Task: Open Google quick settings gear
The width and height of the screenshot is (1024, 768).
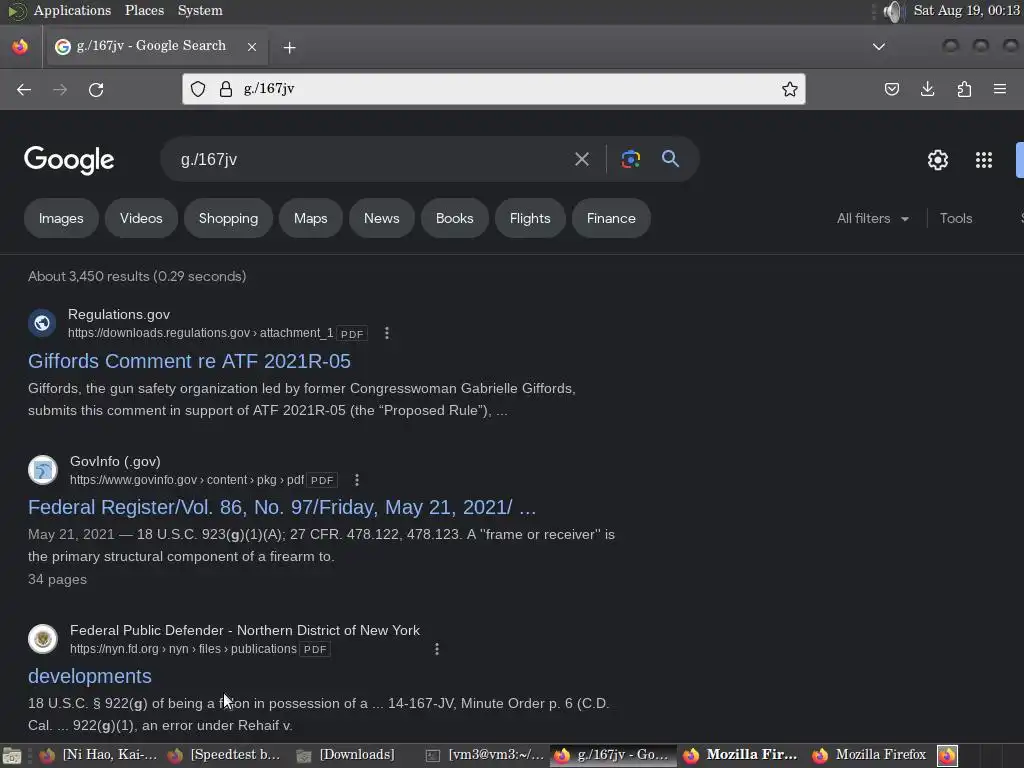Action: pyautogui.click(x=938, y=160)
